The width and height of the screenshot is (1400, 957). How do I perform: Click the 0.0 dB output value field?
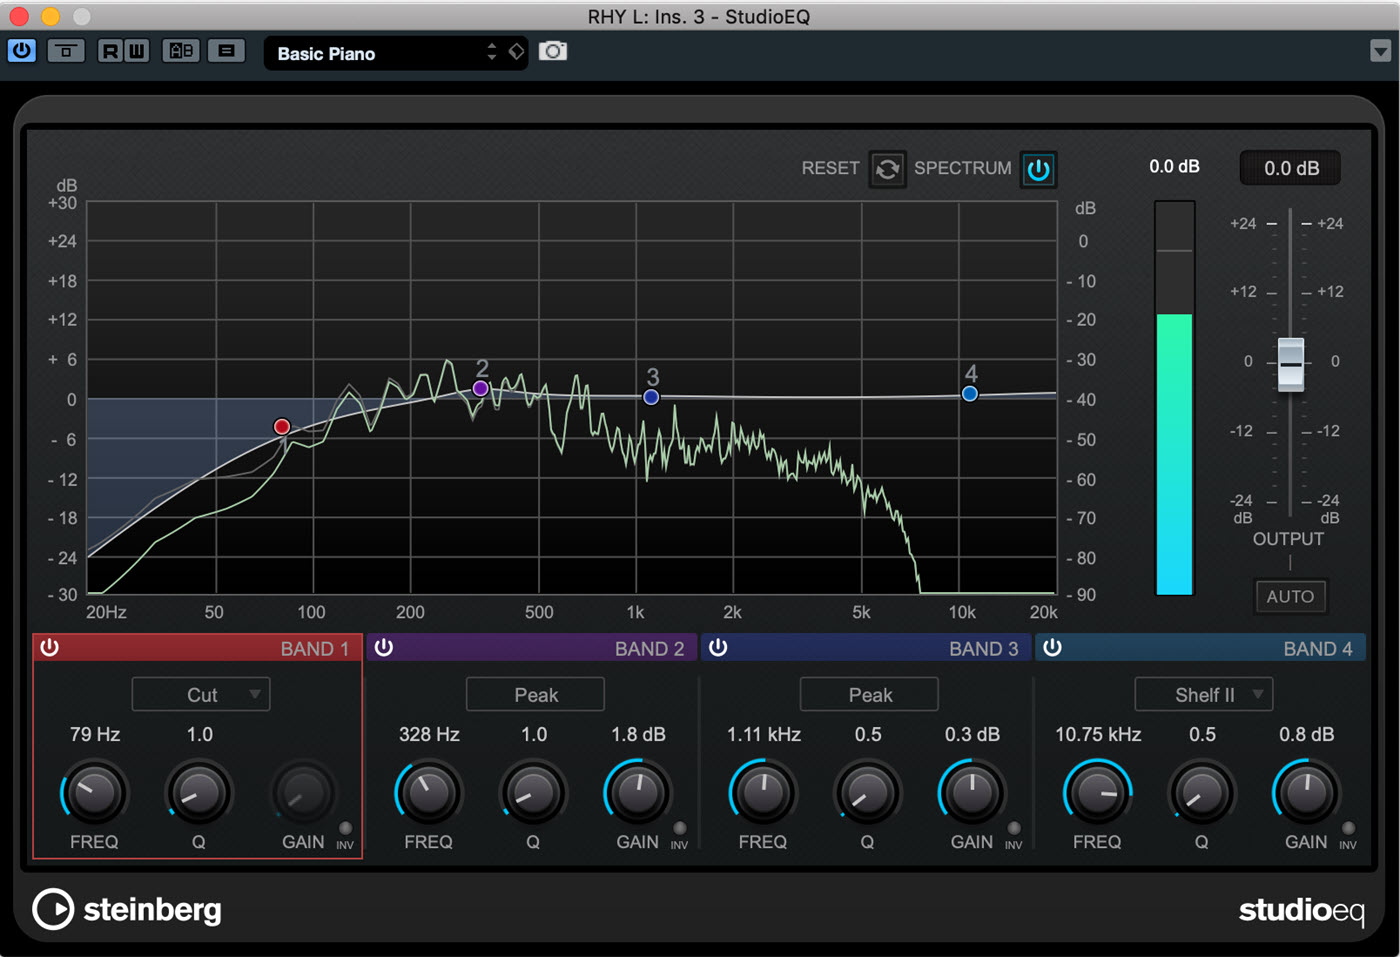tap(1291, 168)
